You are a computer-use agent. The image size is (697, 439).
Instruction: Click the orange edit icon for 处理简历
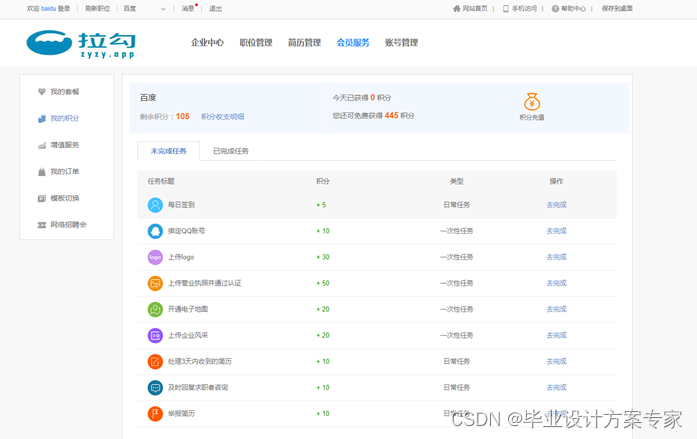pyautogui.click(x=155, y=361)
